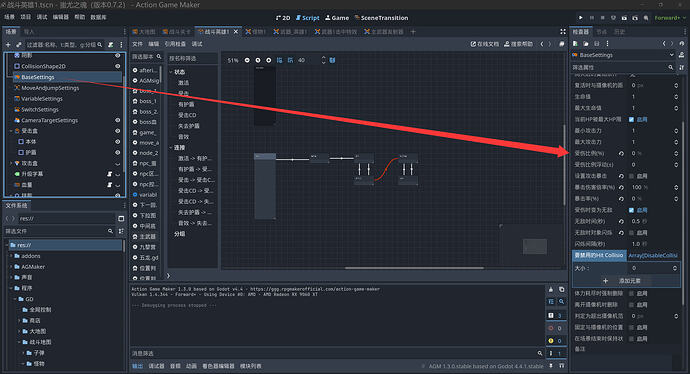The image size is (690, 374).
Task: Expand the 攻击盒 node in the scene tree
Action: coord(11,163)
